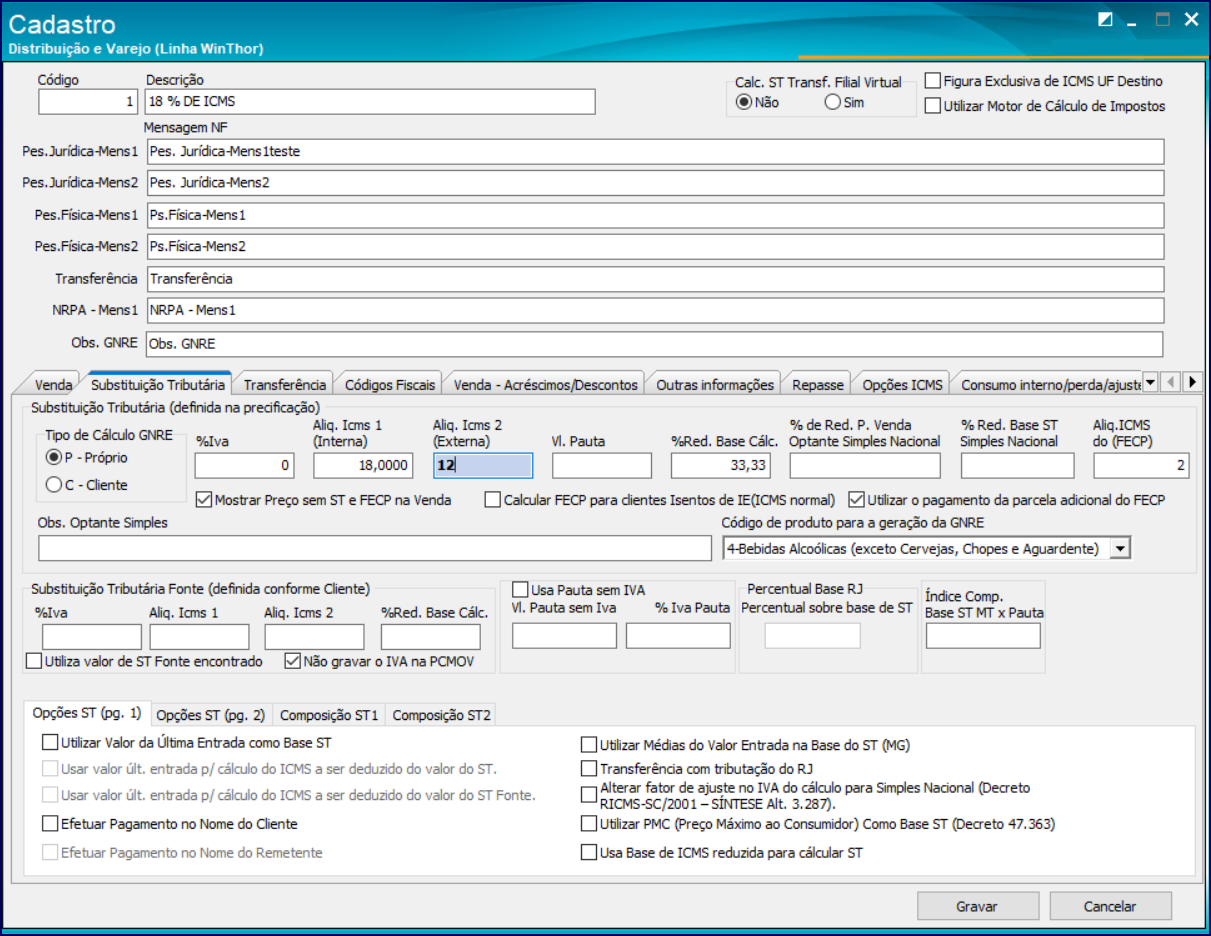Select Sim for Calc. ST Transf. Filial Virtual
1211x936 pixels.
844,102
